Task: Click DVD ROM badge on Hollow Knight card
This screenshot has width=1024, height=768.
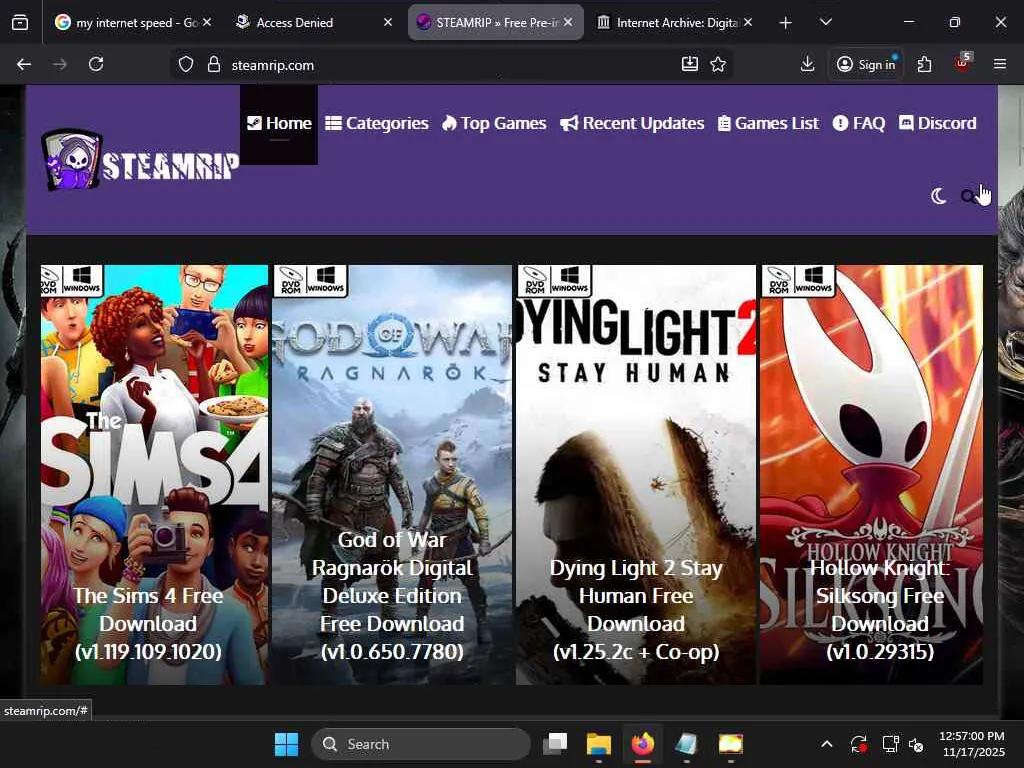Action: [778, 280]
